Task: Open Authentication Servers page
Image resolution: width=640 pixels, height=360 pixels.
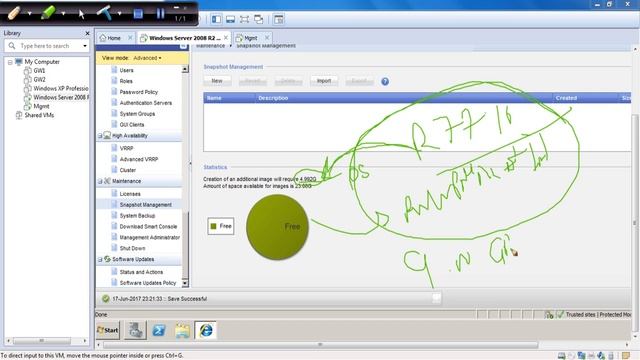Action: point(146,103)
